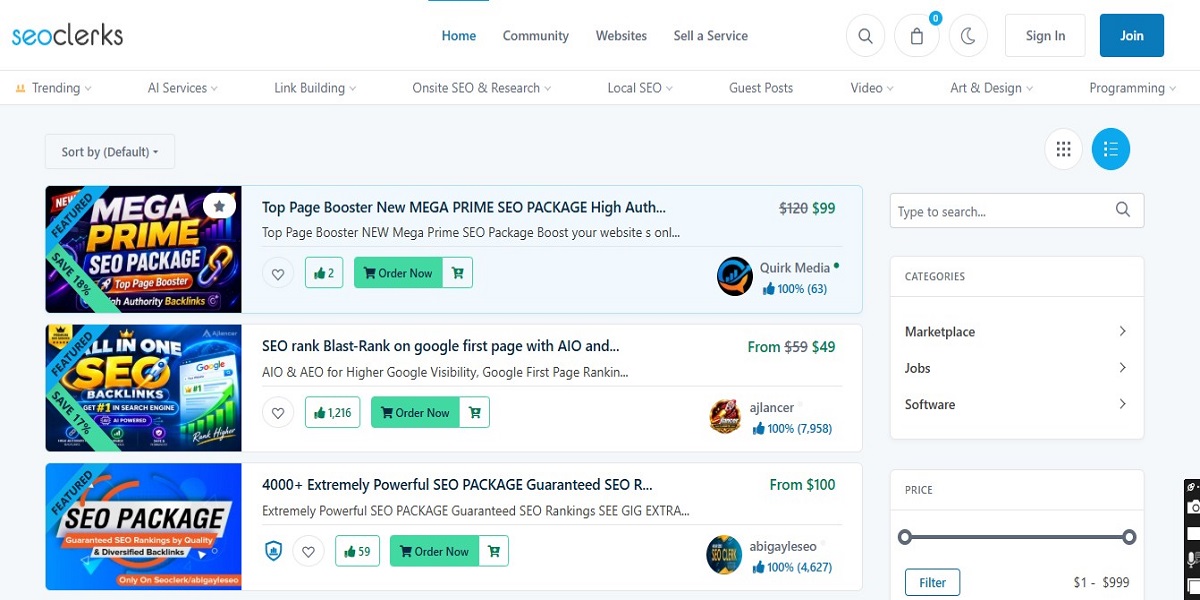1200x600 pixels.
Task: Order Now for SEO rank Blast
Action: (415, 412)
